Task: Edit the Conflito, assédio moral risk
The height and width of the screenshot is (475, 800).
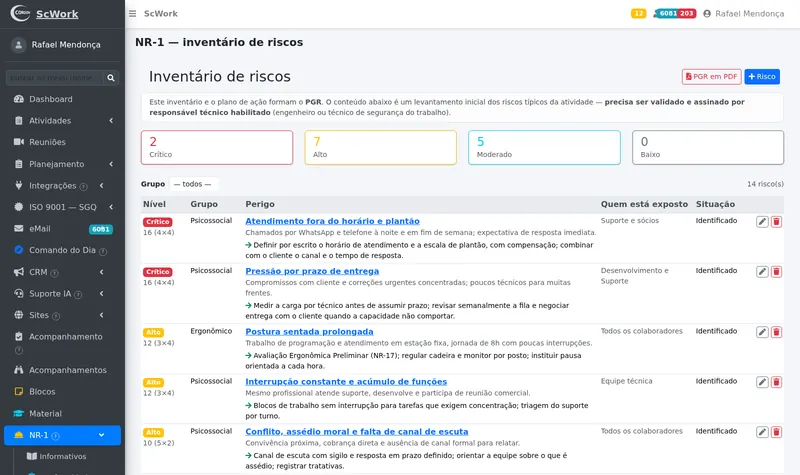Action: [x=762, y=432]
